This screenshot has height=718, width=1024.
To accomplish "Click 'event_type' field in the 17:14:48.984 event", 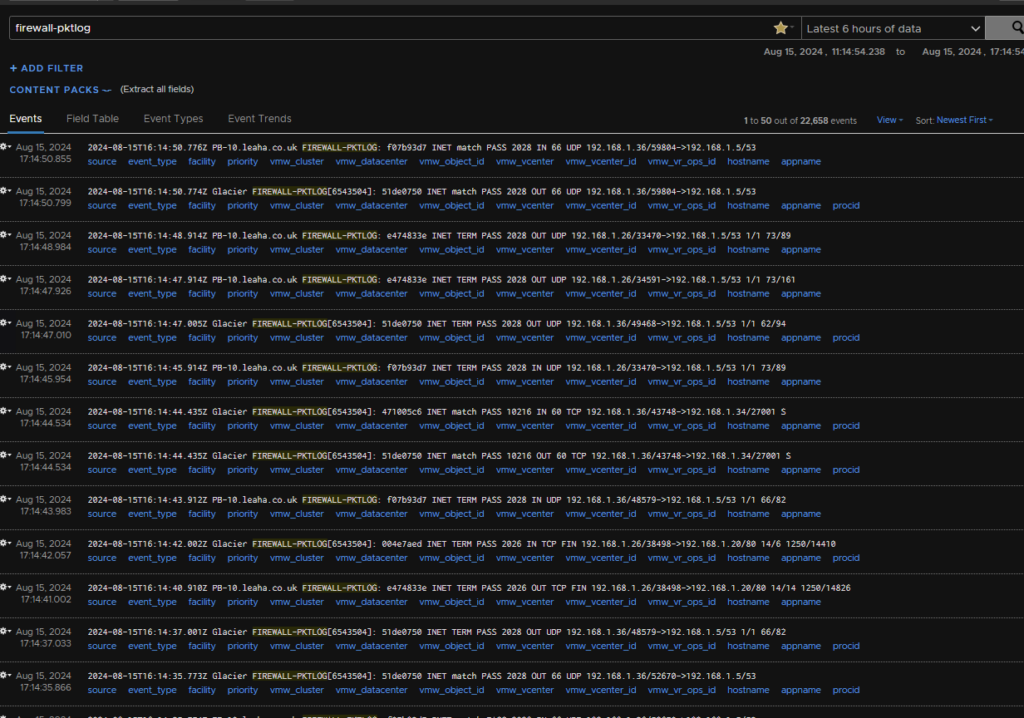I will (x=152, y=250).
